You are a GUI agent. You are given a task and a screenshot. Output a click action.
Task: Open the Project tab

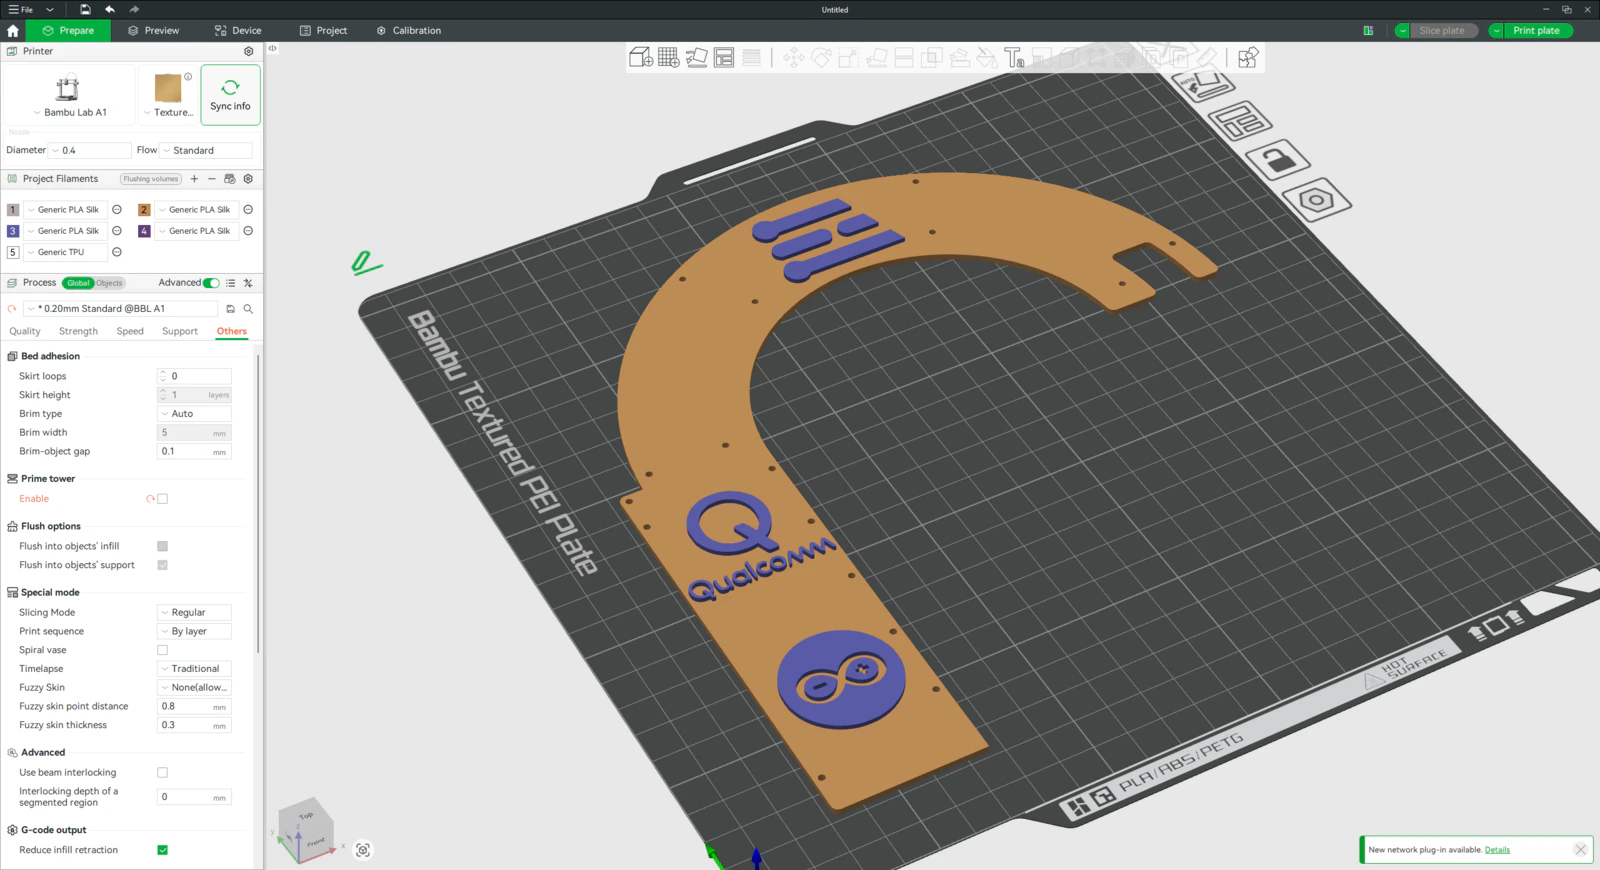coord(323,31)
